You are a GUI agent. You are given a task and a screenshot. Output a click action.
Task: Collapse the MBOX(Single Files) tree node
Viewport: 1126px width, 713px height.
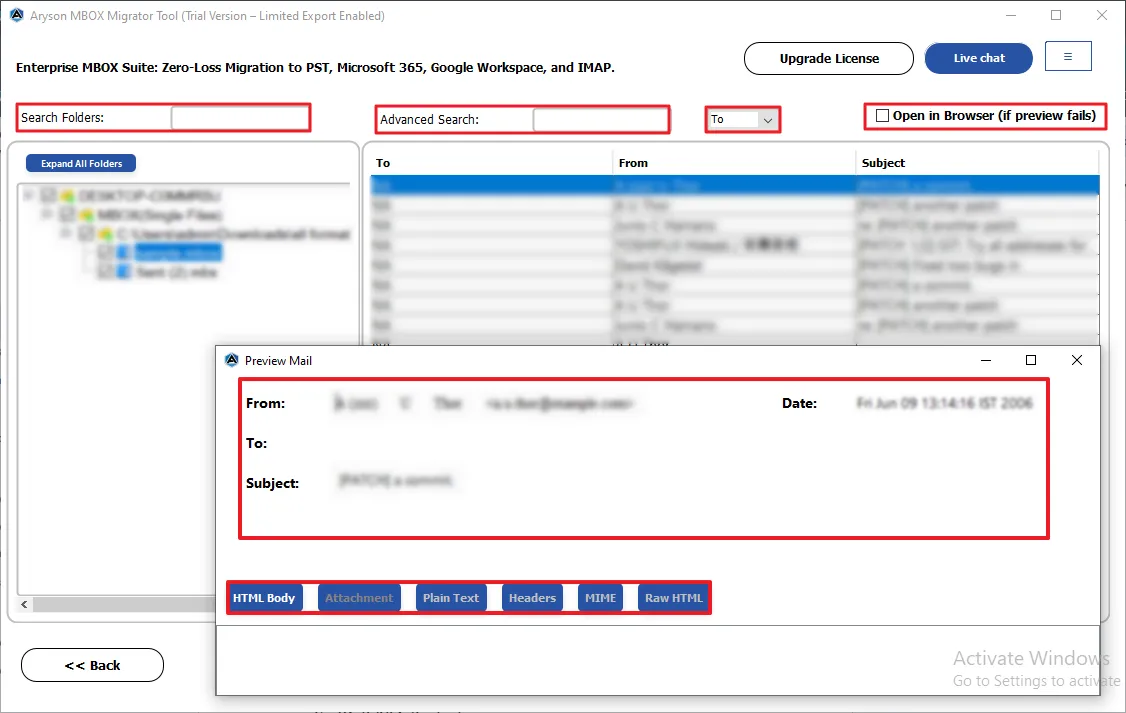[x=47, y=214]
